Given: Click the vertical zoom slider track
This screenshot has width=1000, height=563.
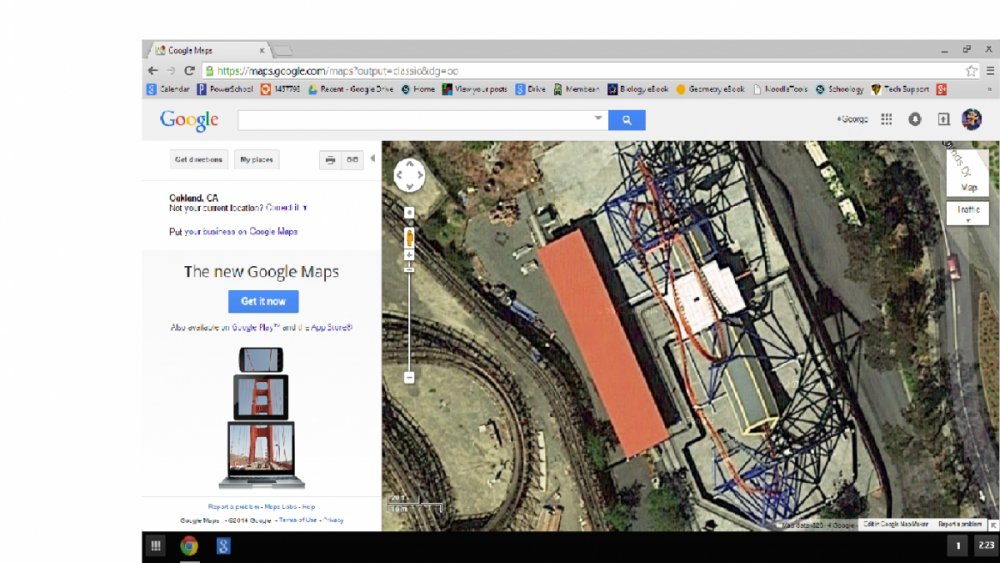Looking at the screenshot, I should click(x=409, y=320).
